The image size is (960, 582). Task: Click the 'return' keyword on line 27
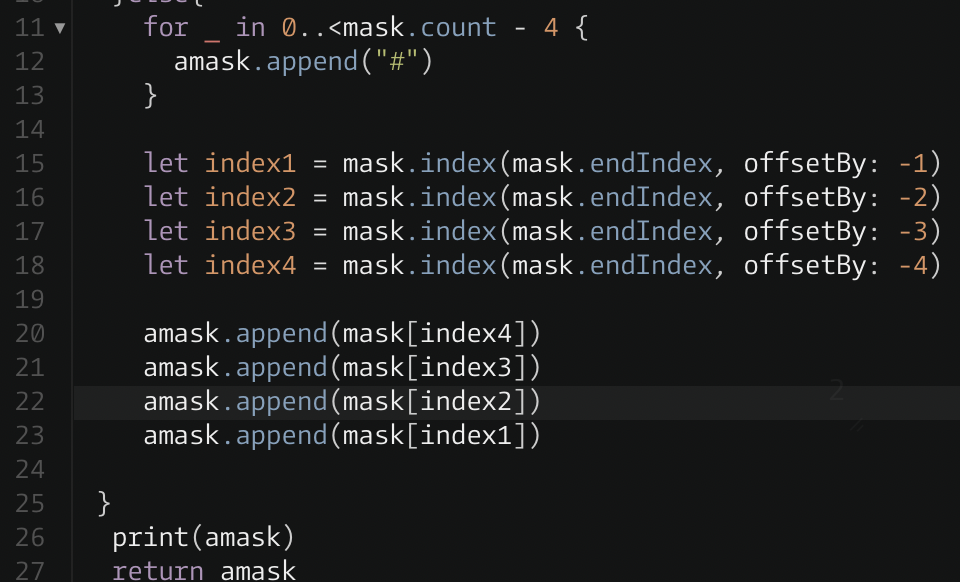[158, 571]
